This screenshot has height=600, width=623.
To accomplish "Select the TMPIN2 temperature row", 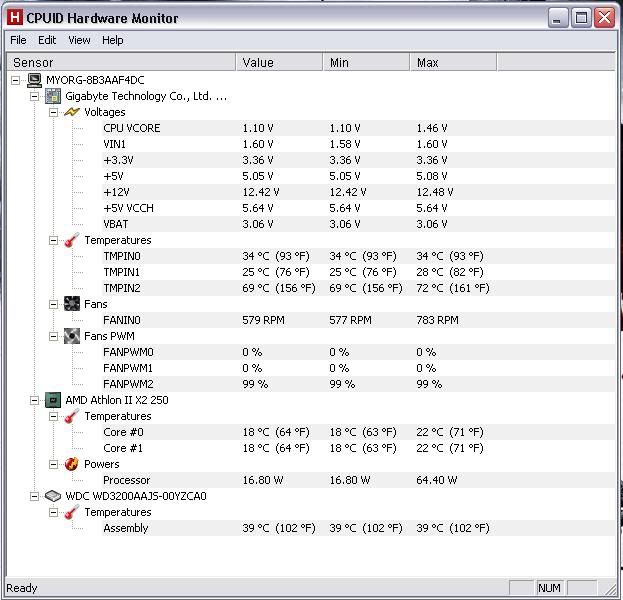I will tap(358, 288).
